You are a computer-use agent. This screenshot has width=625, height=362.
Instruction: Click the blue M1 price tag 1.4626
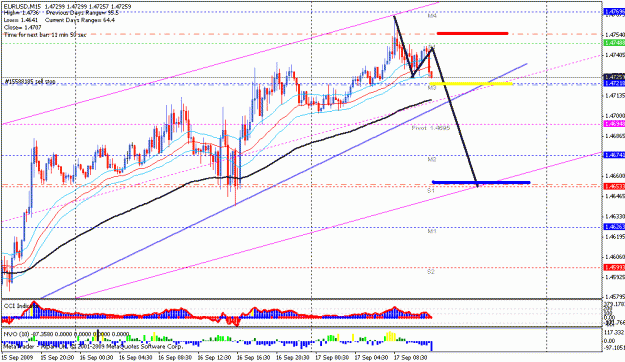615,227
